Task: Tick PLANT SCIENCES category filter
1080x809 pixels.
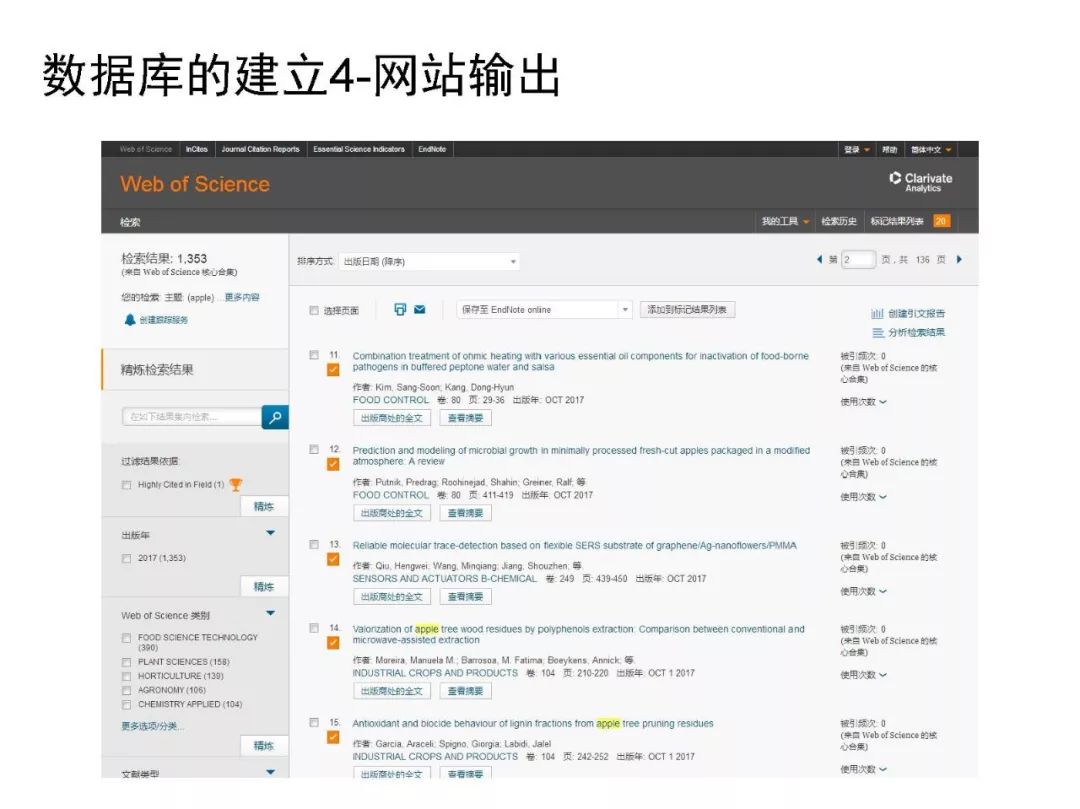Action: 126,662
